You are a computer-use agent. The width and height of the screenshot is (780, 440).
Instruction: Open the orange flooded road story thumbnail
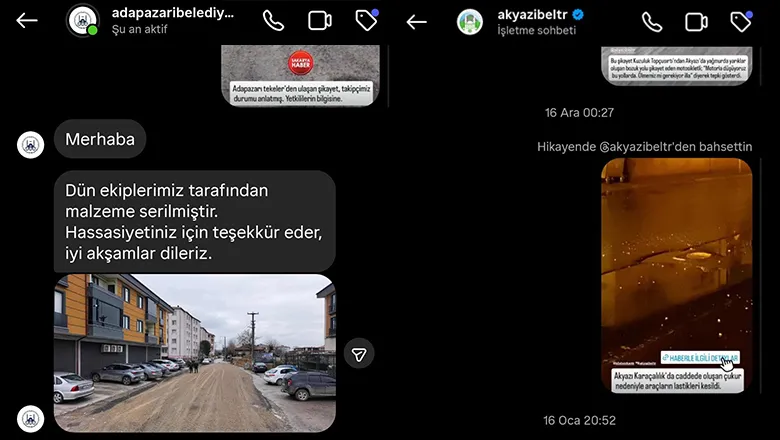coord(677,276)
